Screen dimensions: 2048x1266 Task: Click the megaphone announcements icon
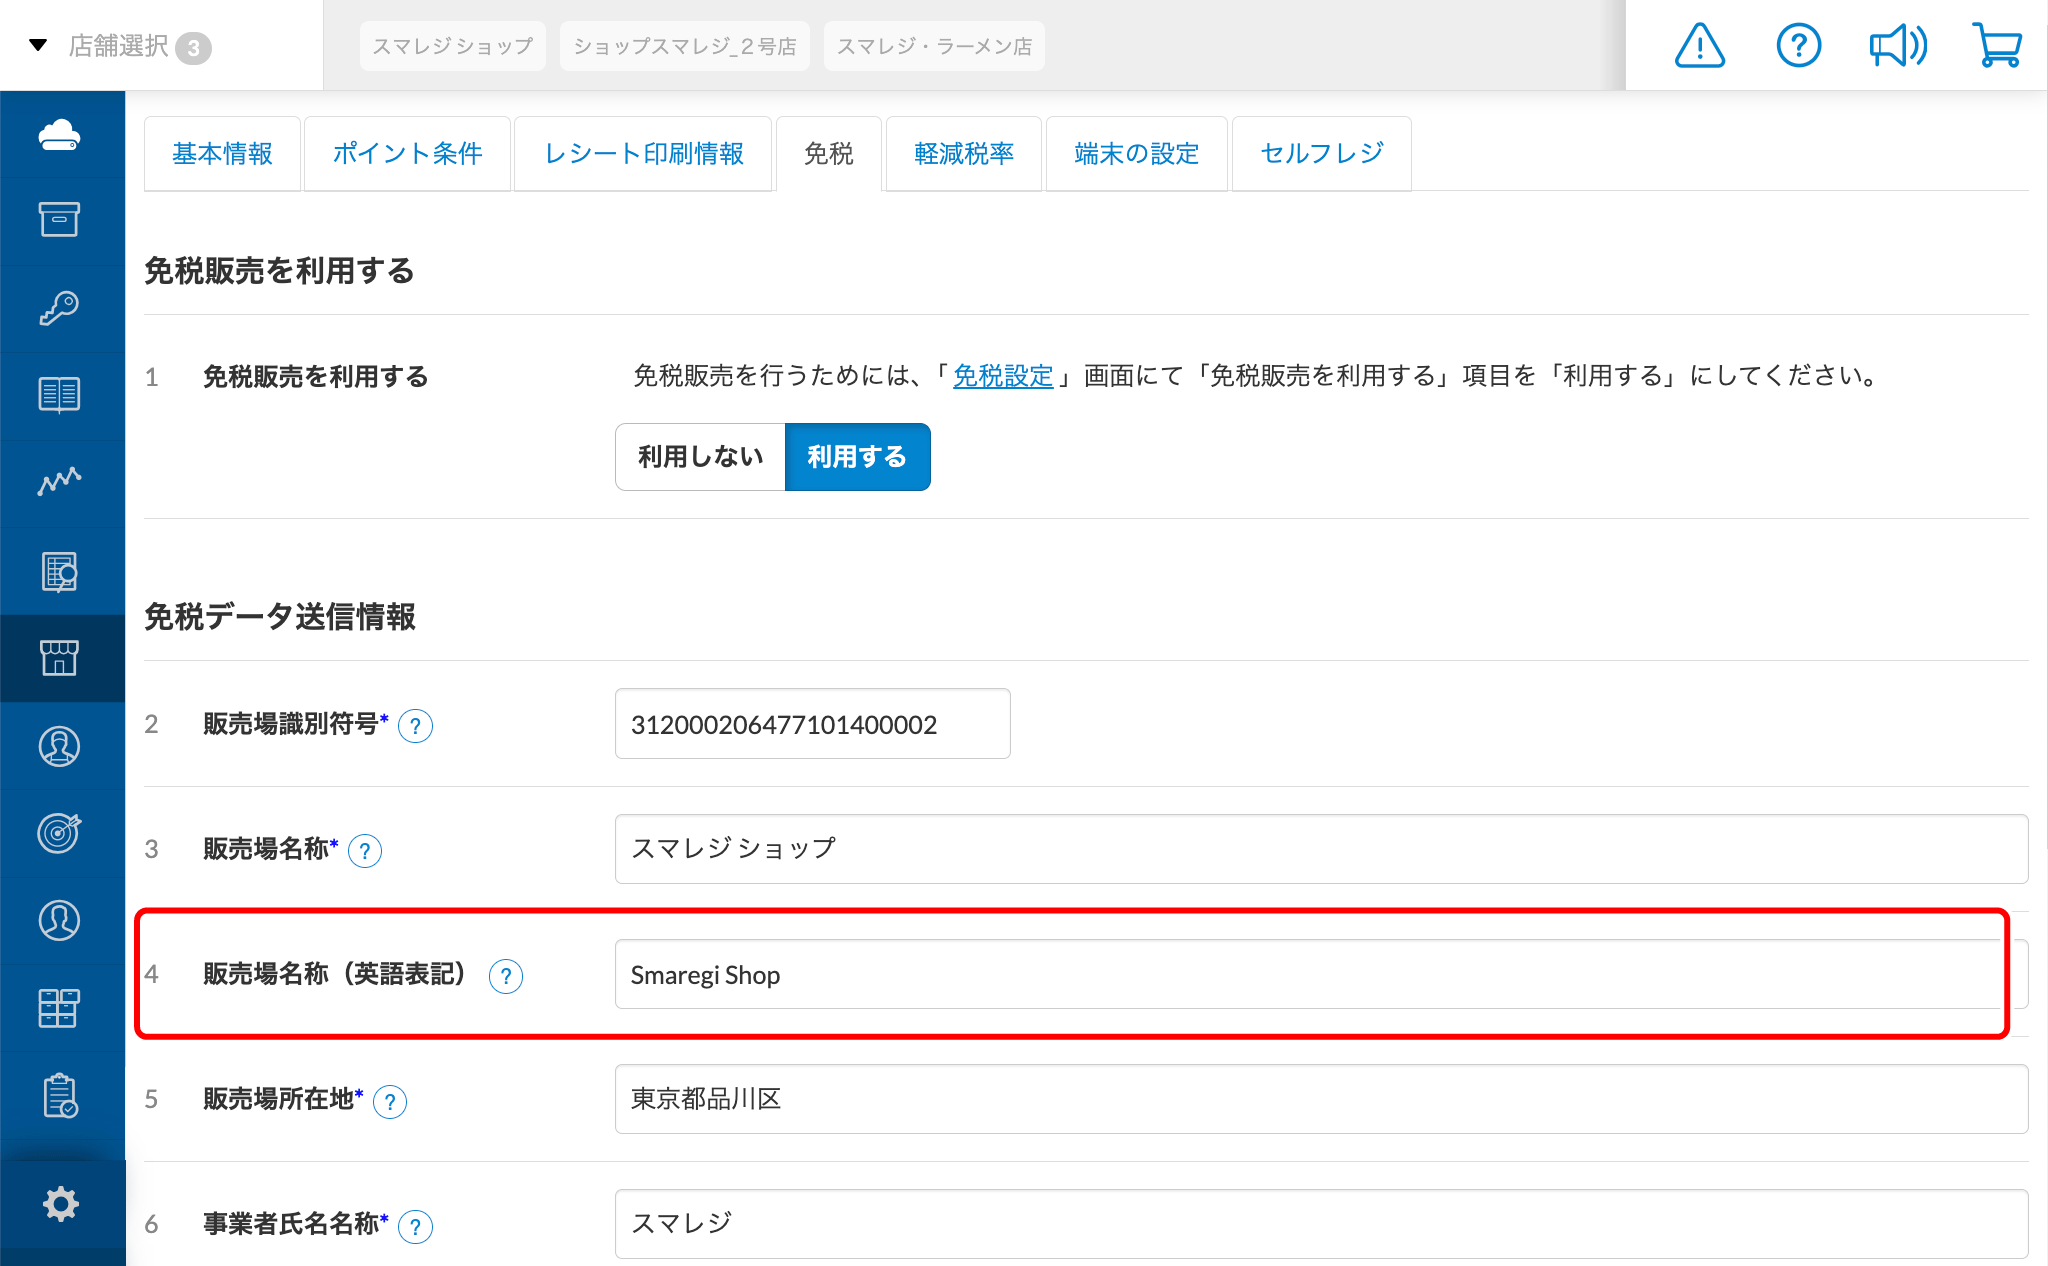coord(1898,46)
